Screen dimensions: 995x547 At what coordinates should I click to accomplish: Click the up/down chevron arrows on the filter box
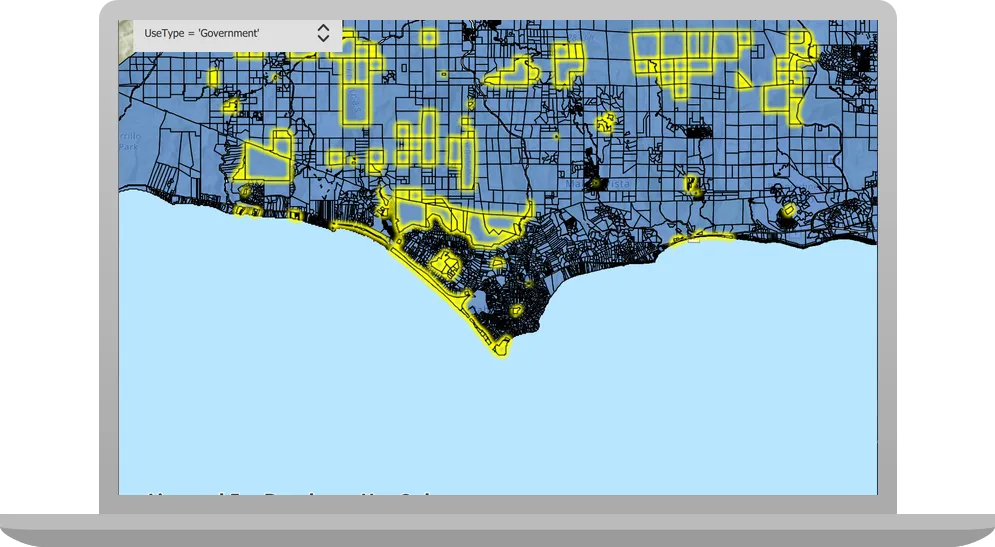(323, 34)
